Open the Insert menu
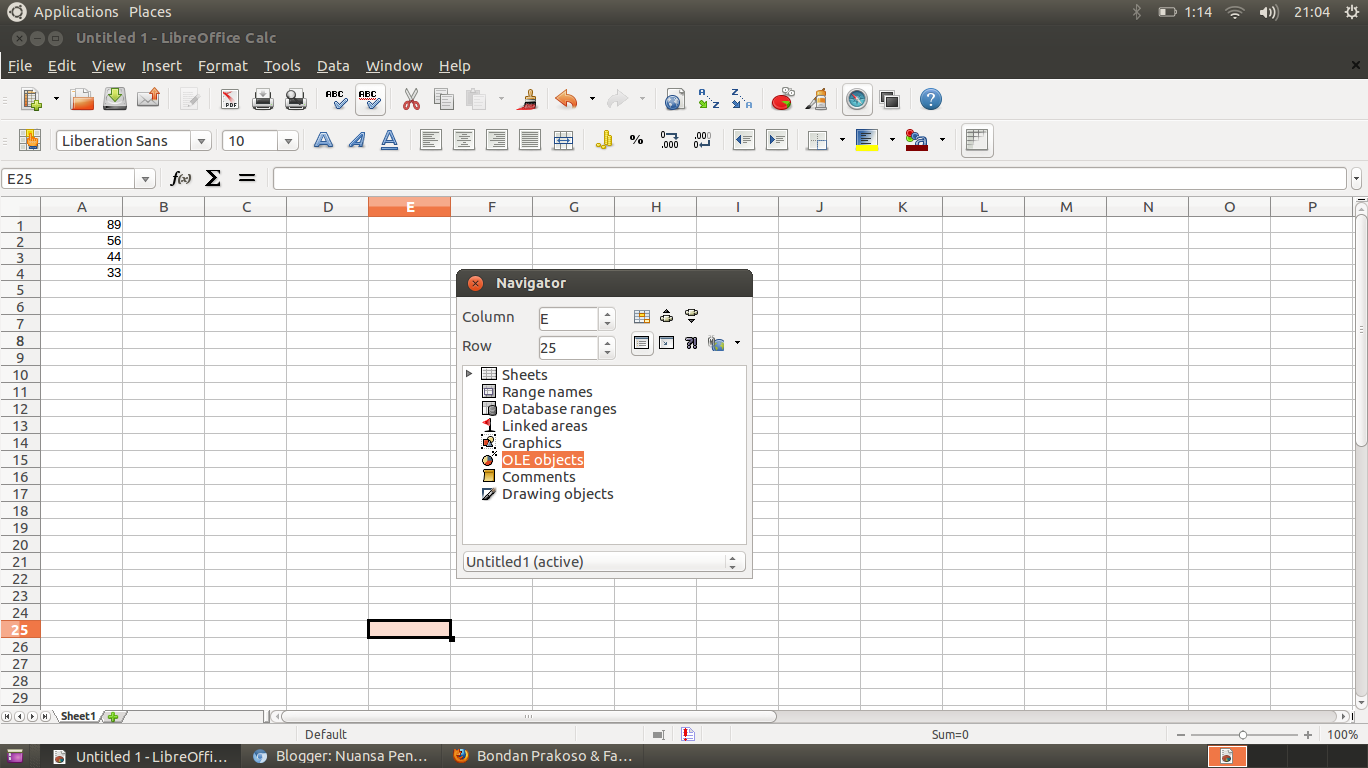The image size is (1368, 768). click(x=162, y=66)
